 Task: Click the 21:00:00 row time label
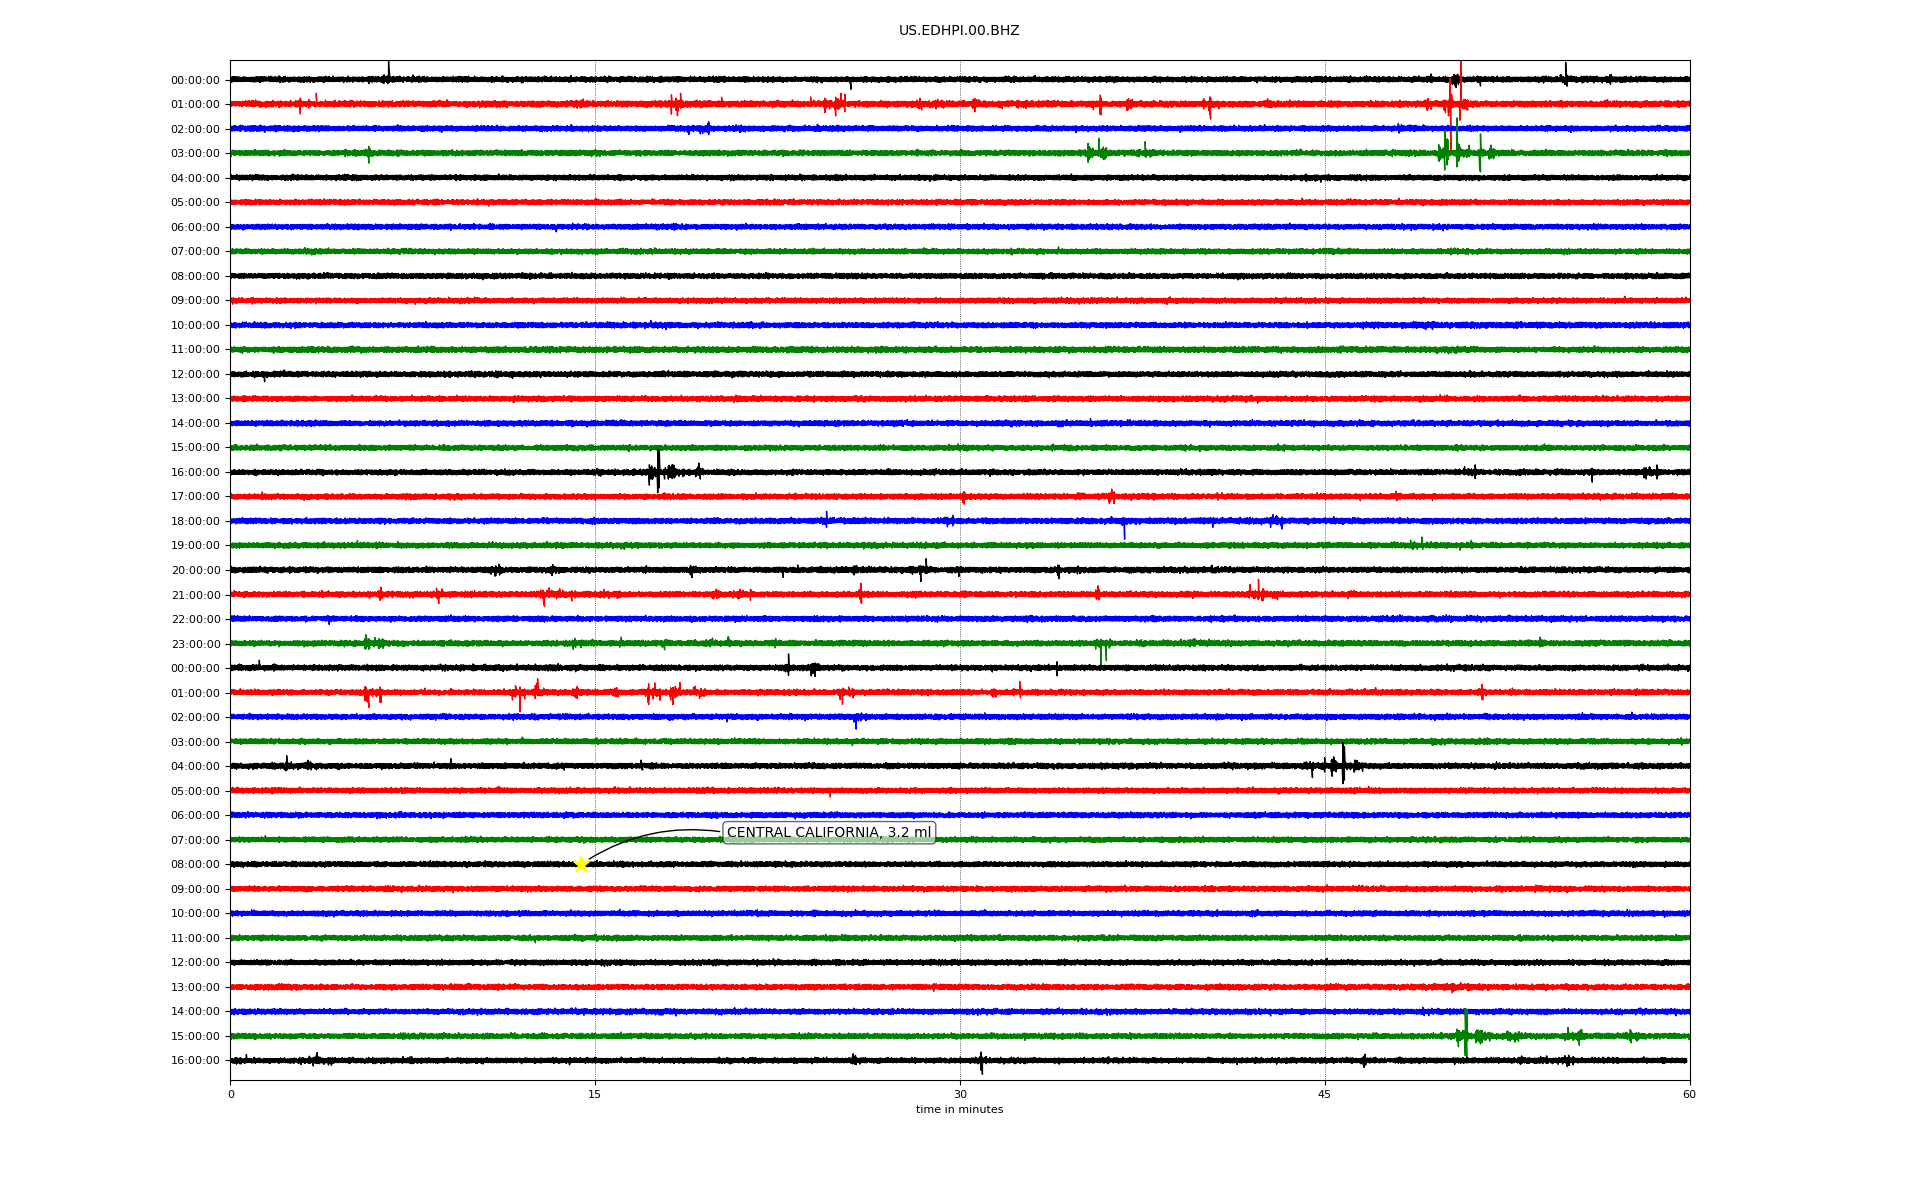point(195,595)
